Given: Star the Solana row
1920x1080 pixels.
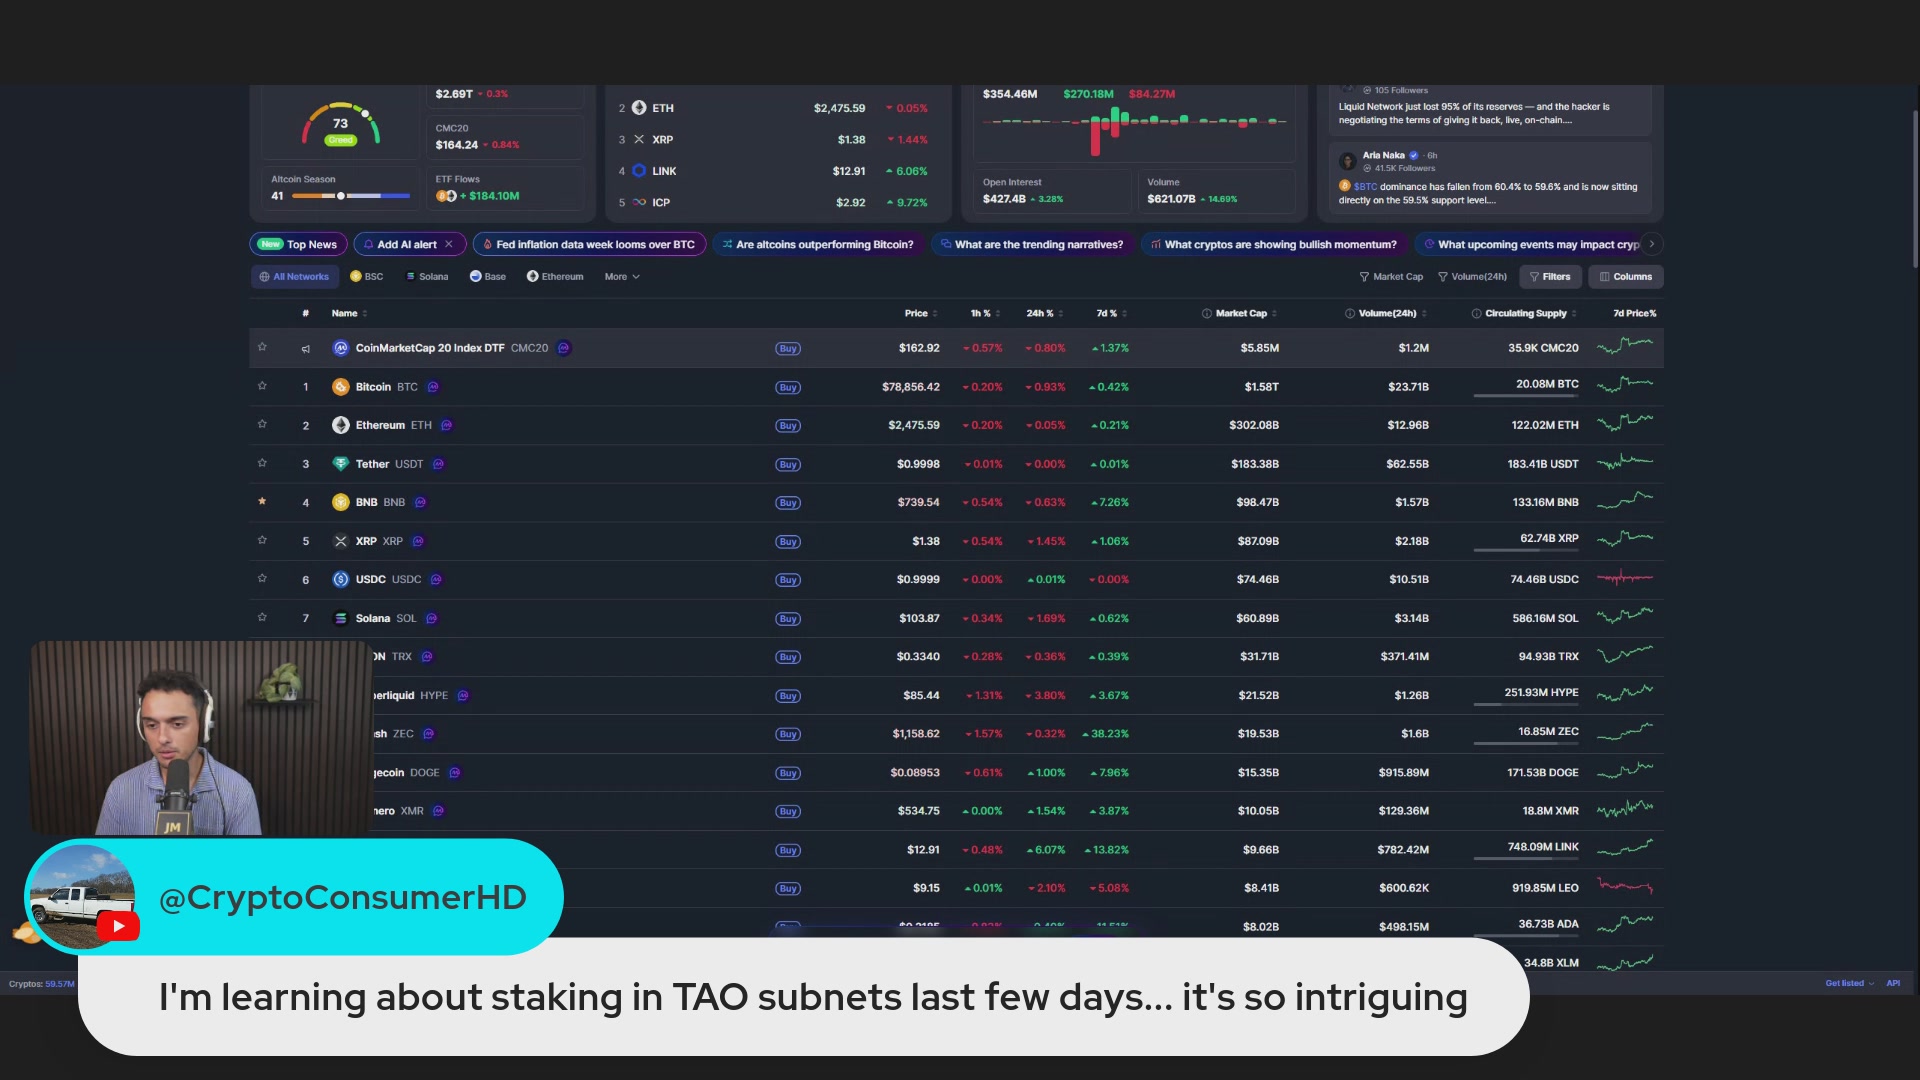Looking at the screenshot, I should (262, 617).
